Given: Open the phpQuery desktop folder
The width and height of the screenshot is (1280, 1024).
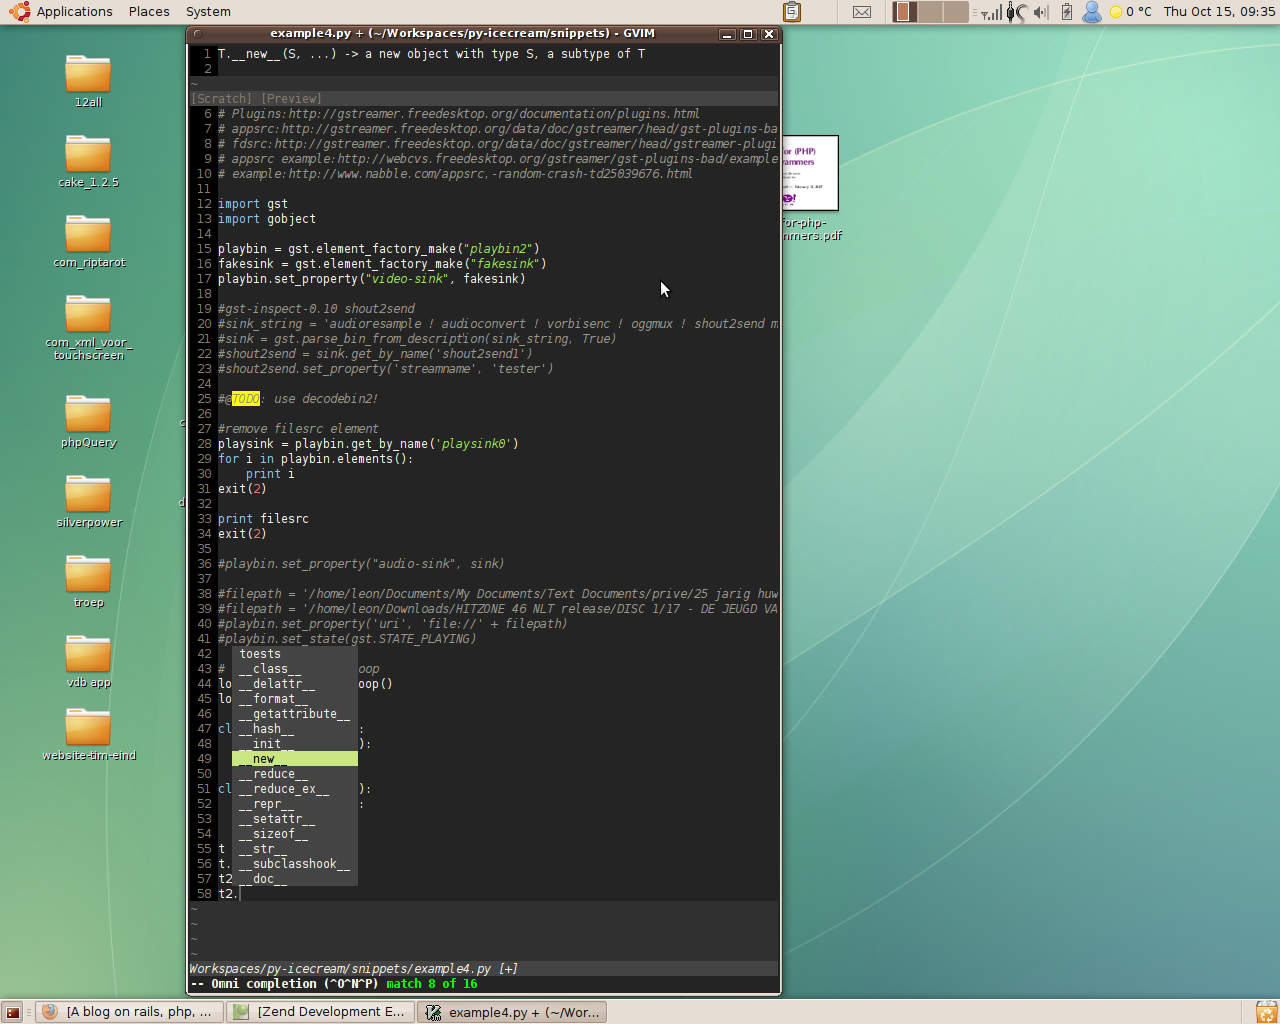Looking at the screenshot, I should pyautogui.click(x=88, y=420).
